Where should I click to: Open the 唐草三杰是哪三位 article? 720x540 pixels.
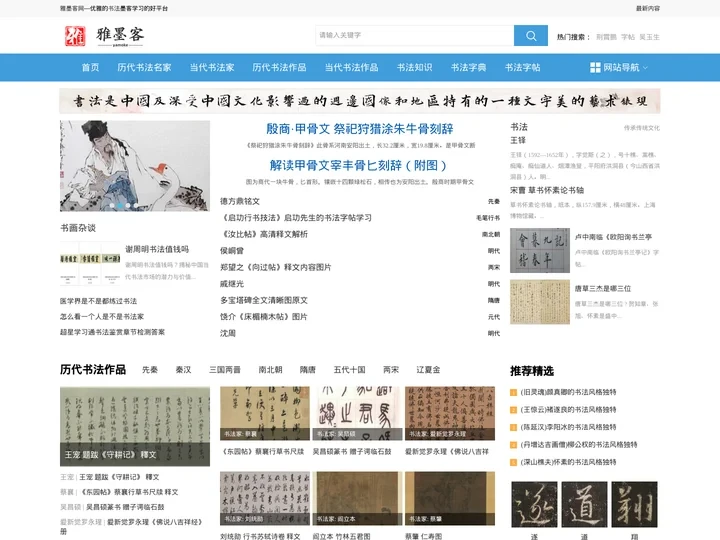pos(603,289)
